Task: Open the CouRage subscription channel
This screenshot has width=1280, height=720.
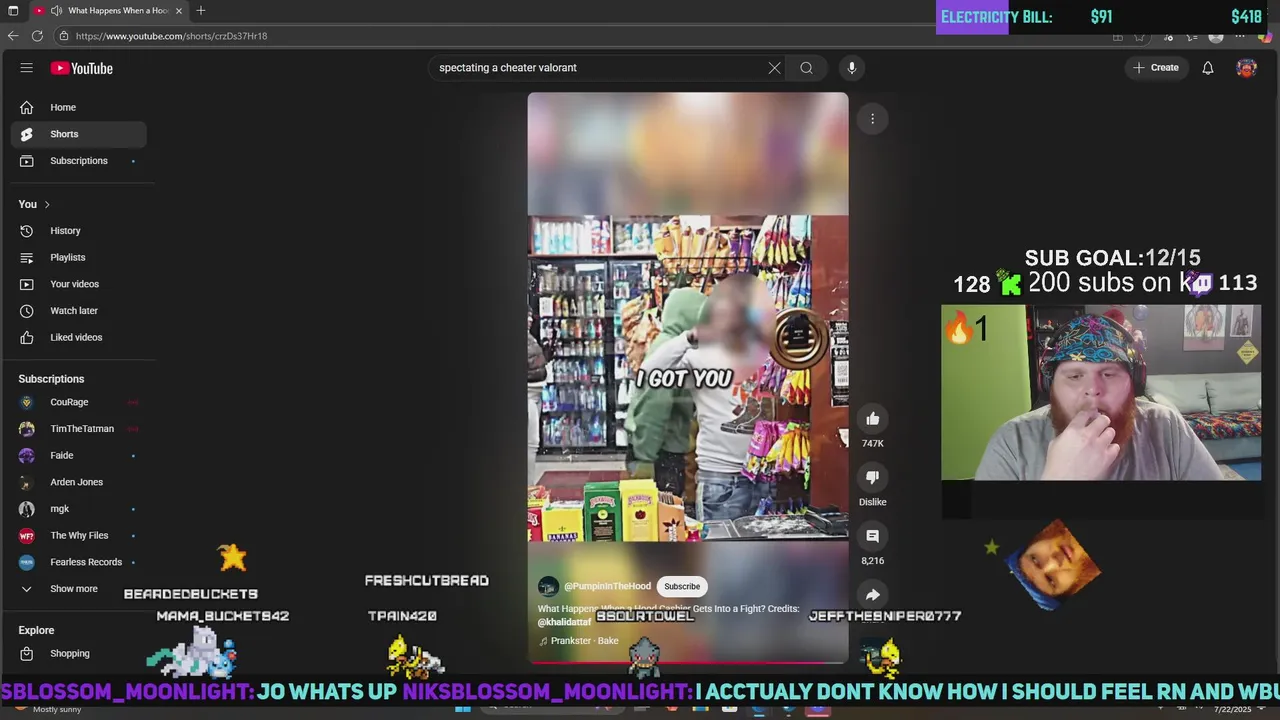Action: (79, 402)
